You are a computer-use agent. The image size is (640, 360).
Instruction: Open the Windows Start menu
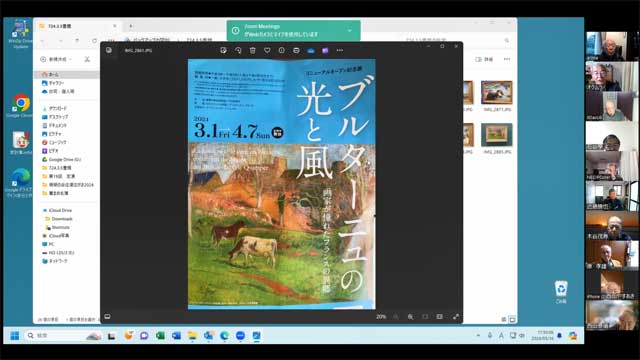tap(15, 336)
